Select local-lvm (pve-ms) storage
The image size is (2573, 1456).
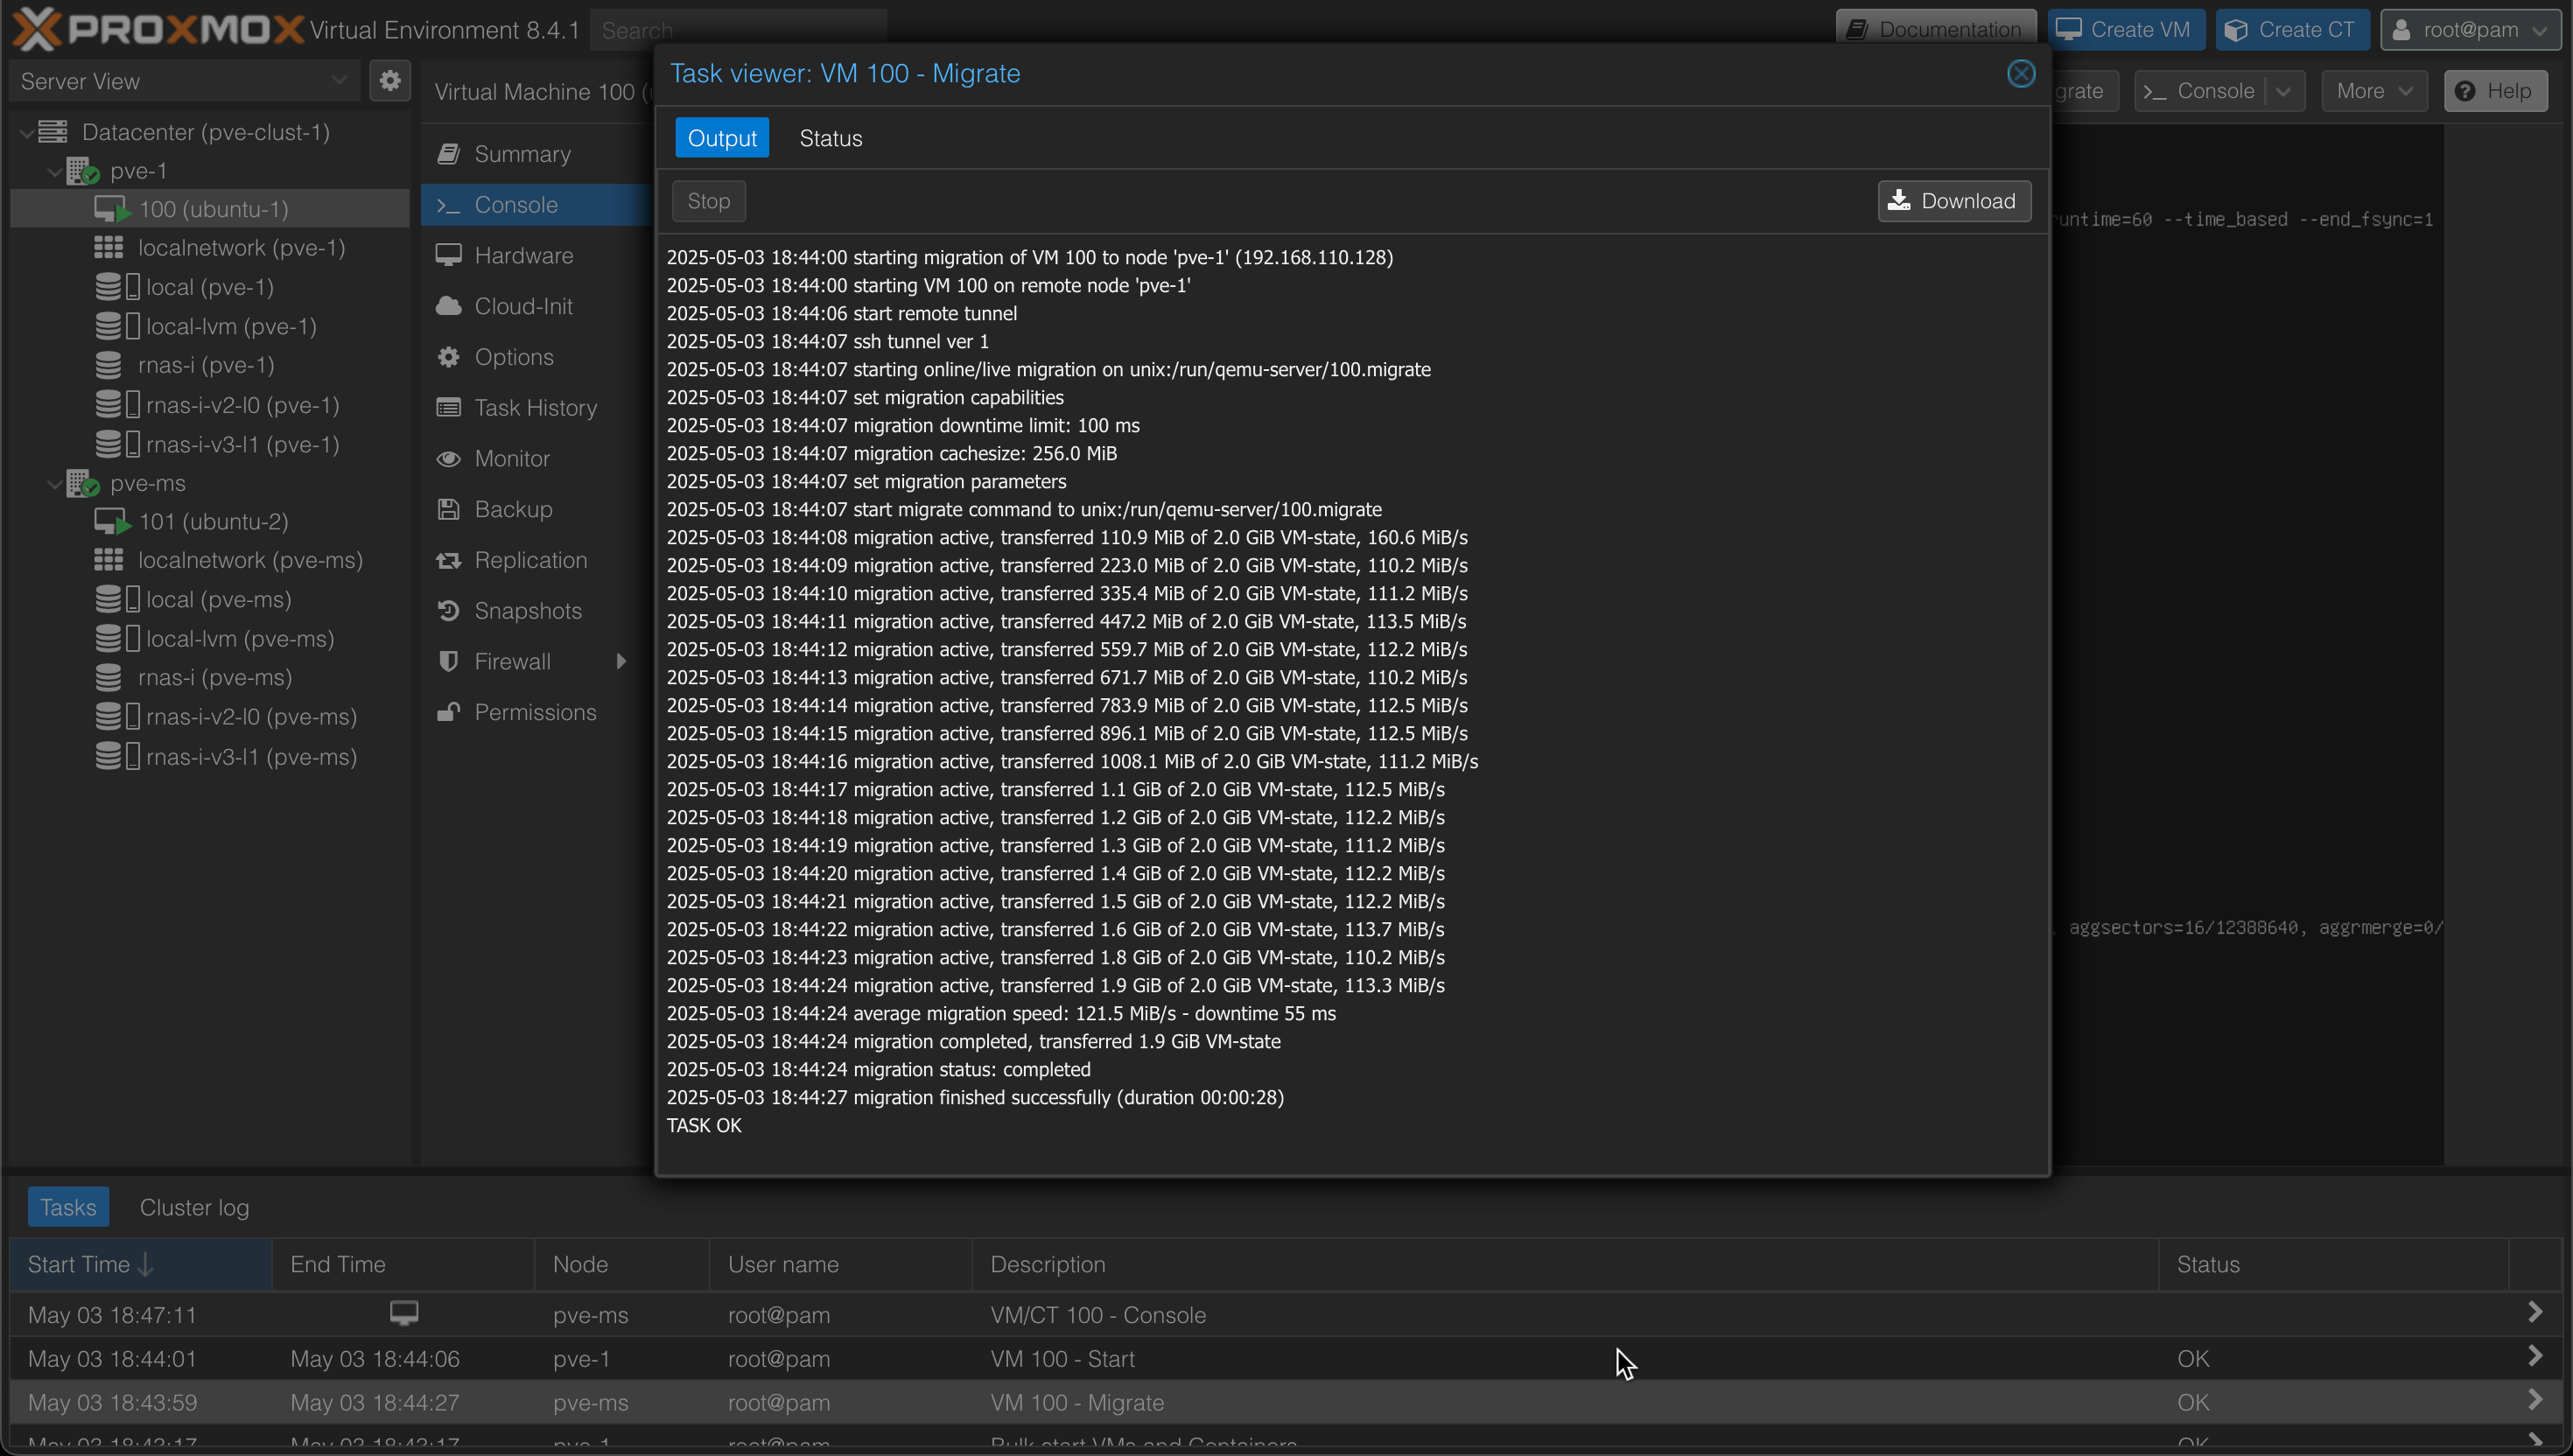point(240,638)
